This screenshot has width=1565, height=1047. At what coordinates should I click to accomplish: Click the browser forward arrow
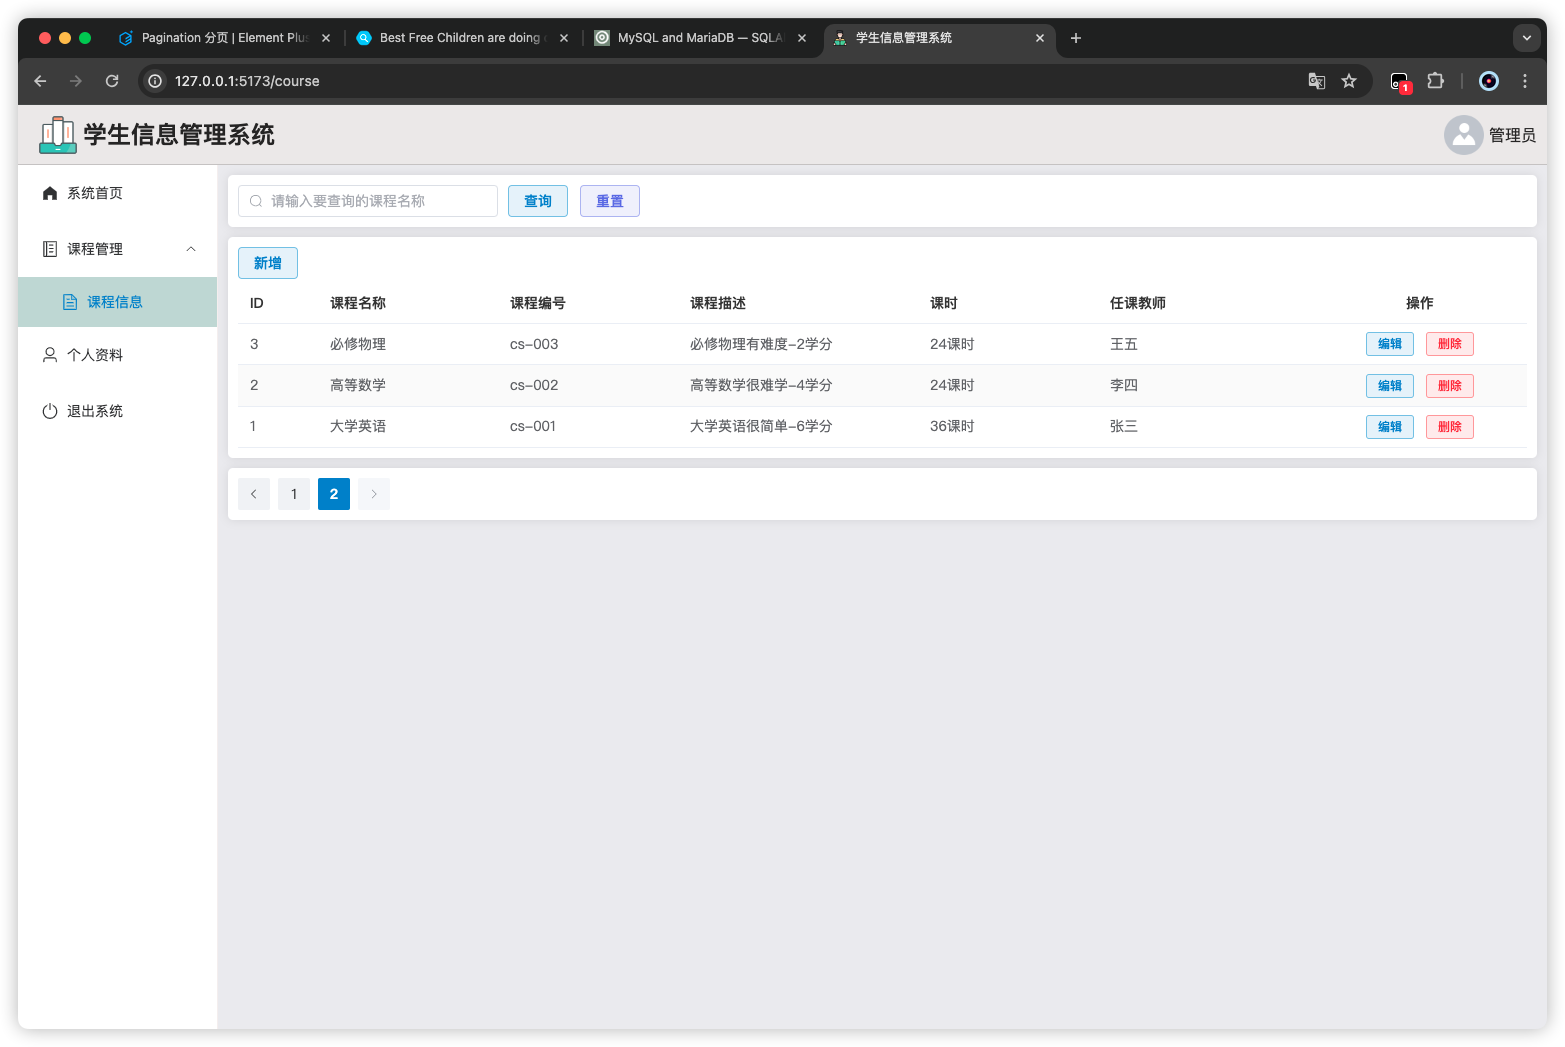(76, 81)
